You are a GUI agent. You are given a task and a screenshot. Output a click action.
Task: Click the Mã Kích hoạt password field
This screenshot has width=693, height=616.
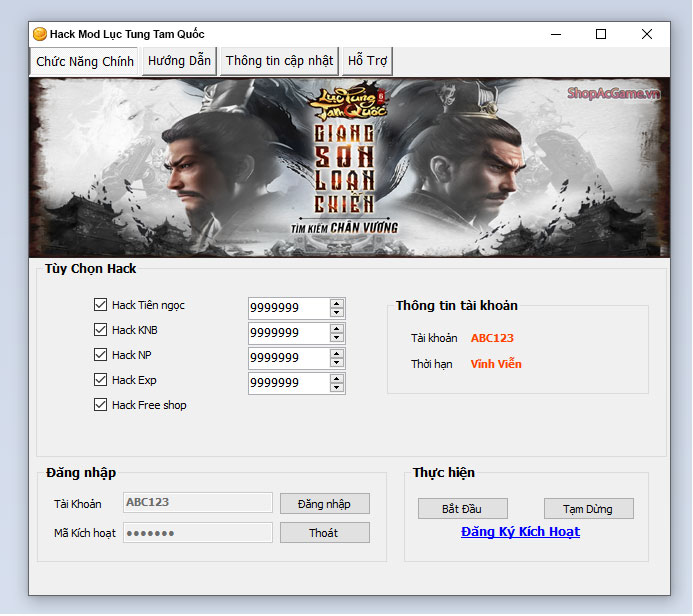(x=198, y=533)
